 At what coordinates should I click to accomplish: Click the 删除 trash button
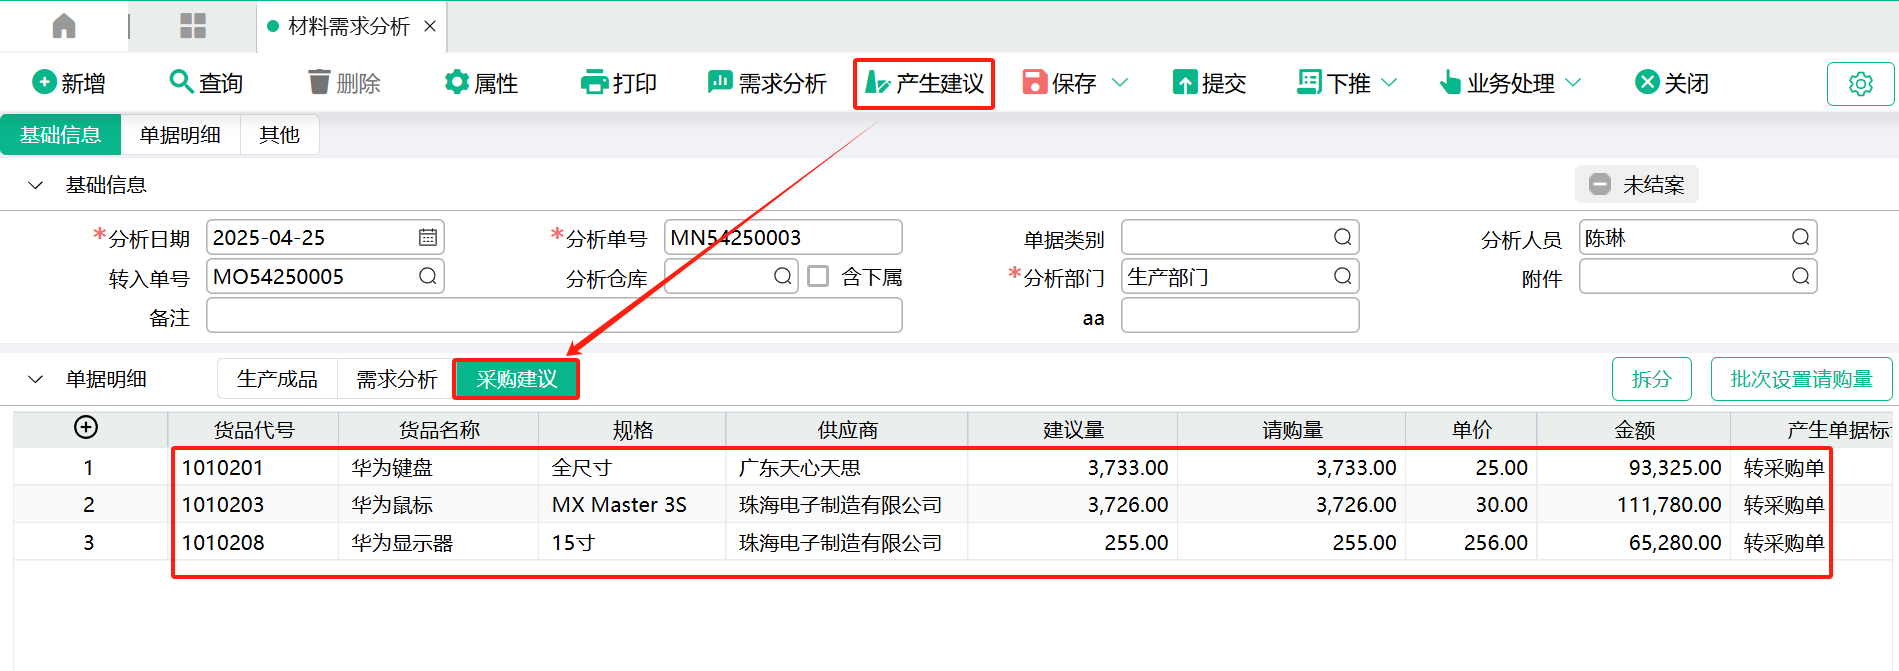[344, 83]
